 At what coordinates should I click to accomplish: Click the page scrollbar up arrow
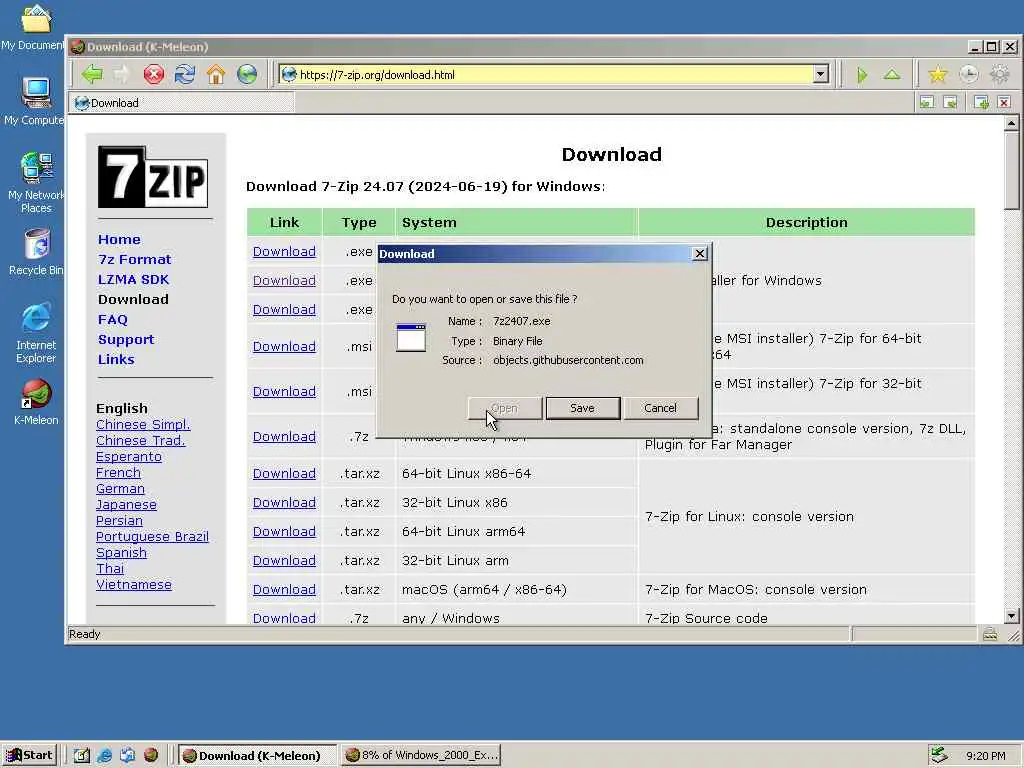click(1011, 123)
